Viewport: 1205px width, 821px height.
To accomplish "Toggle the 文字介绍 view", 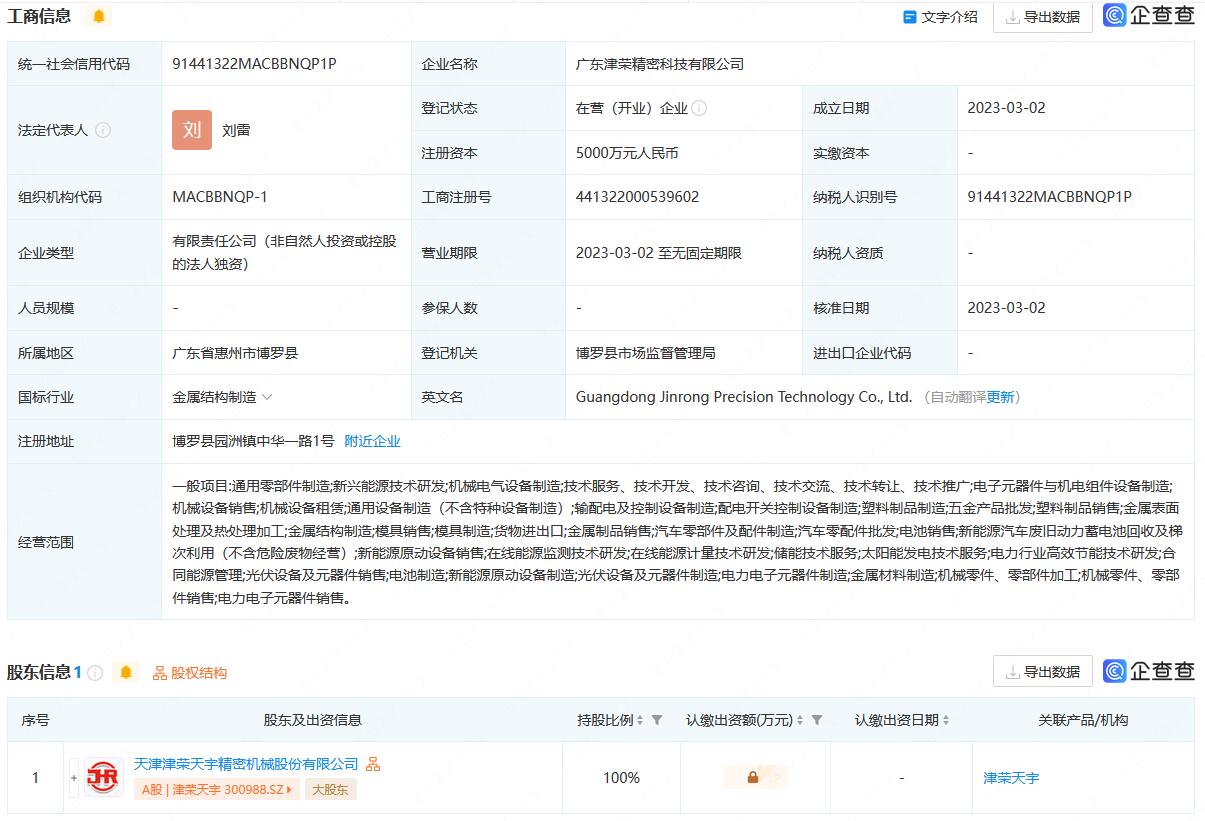I will point(940,17).
